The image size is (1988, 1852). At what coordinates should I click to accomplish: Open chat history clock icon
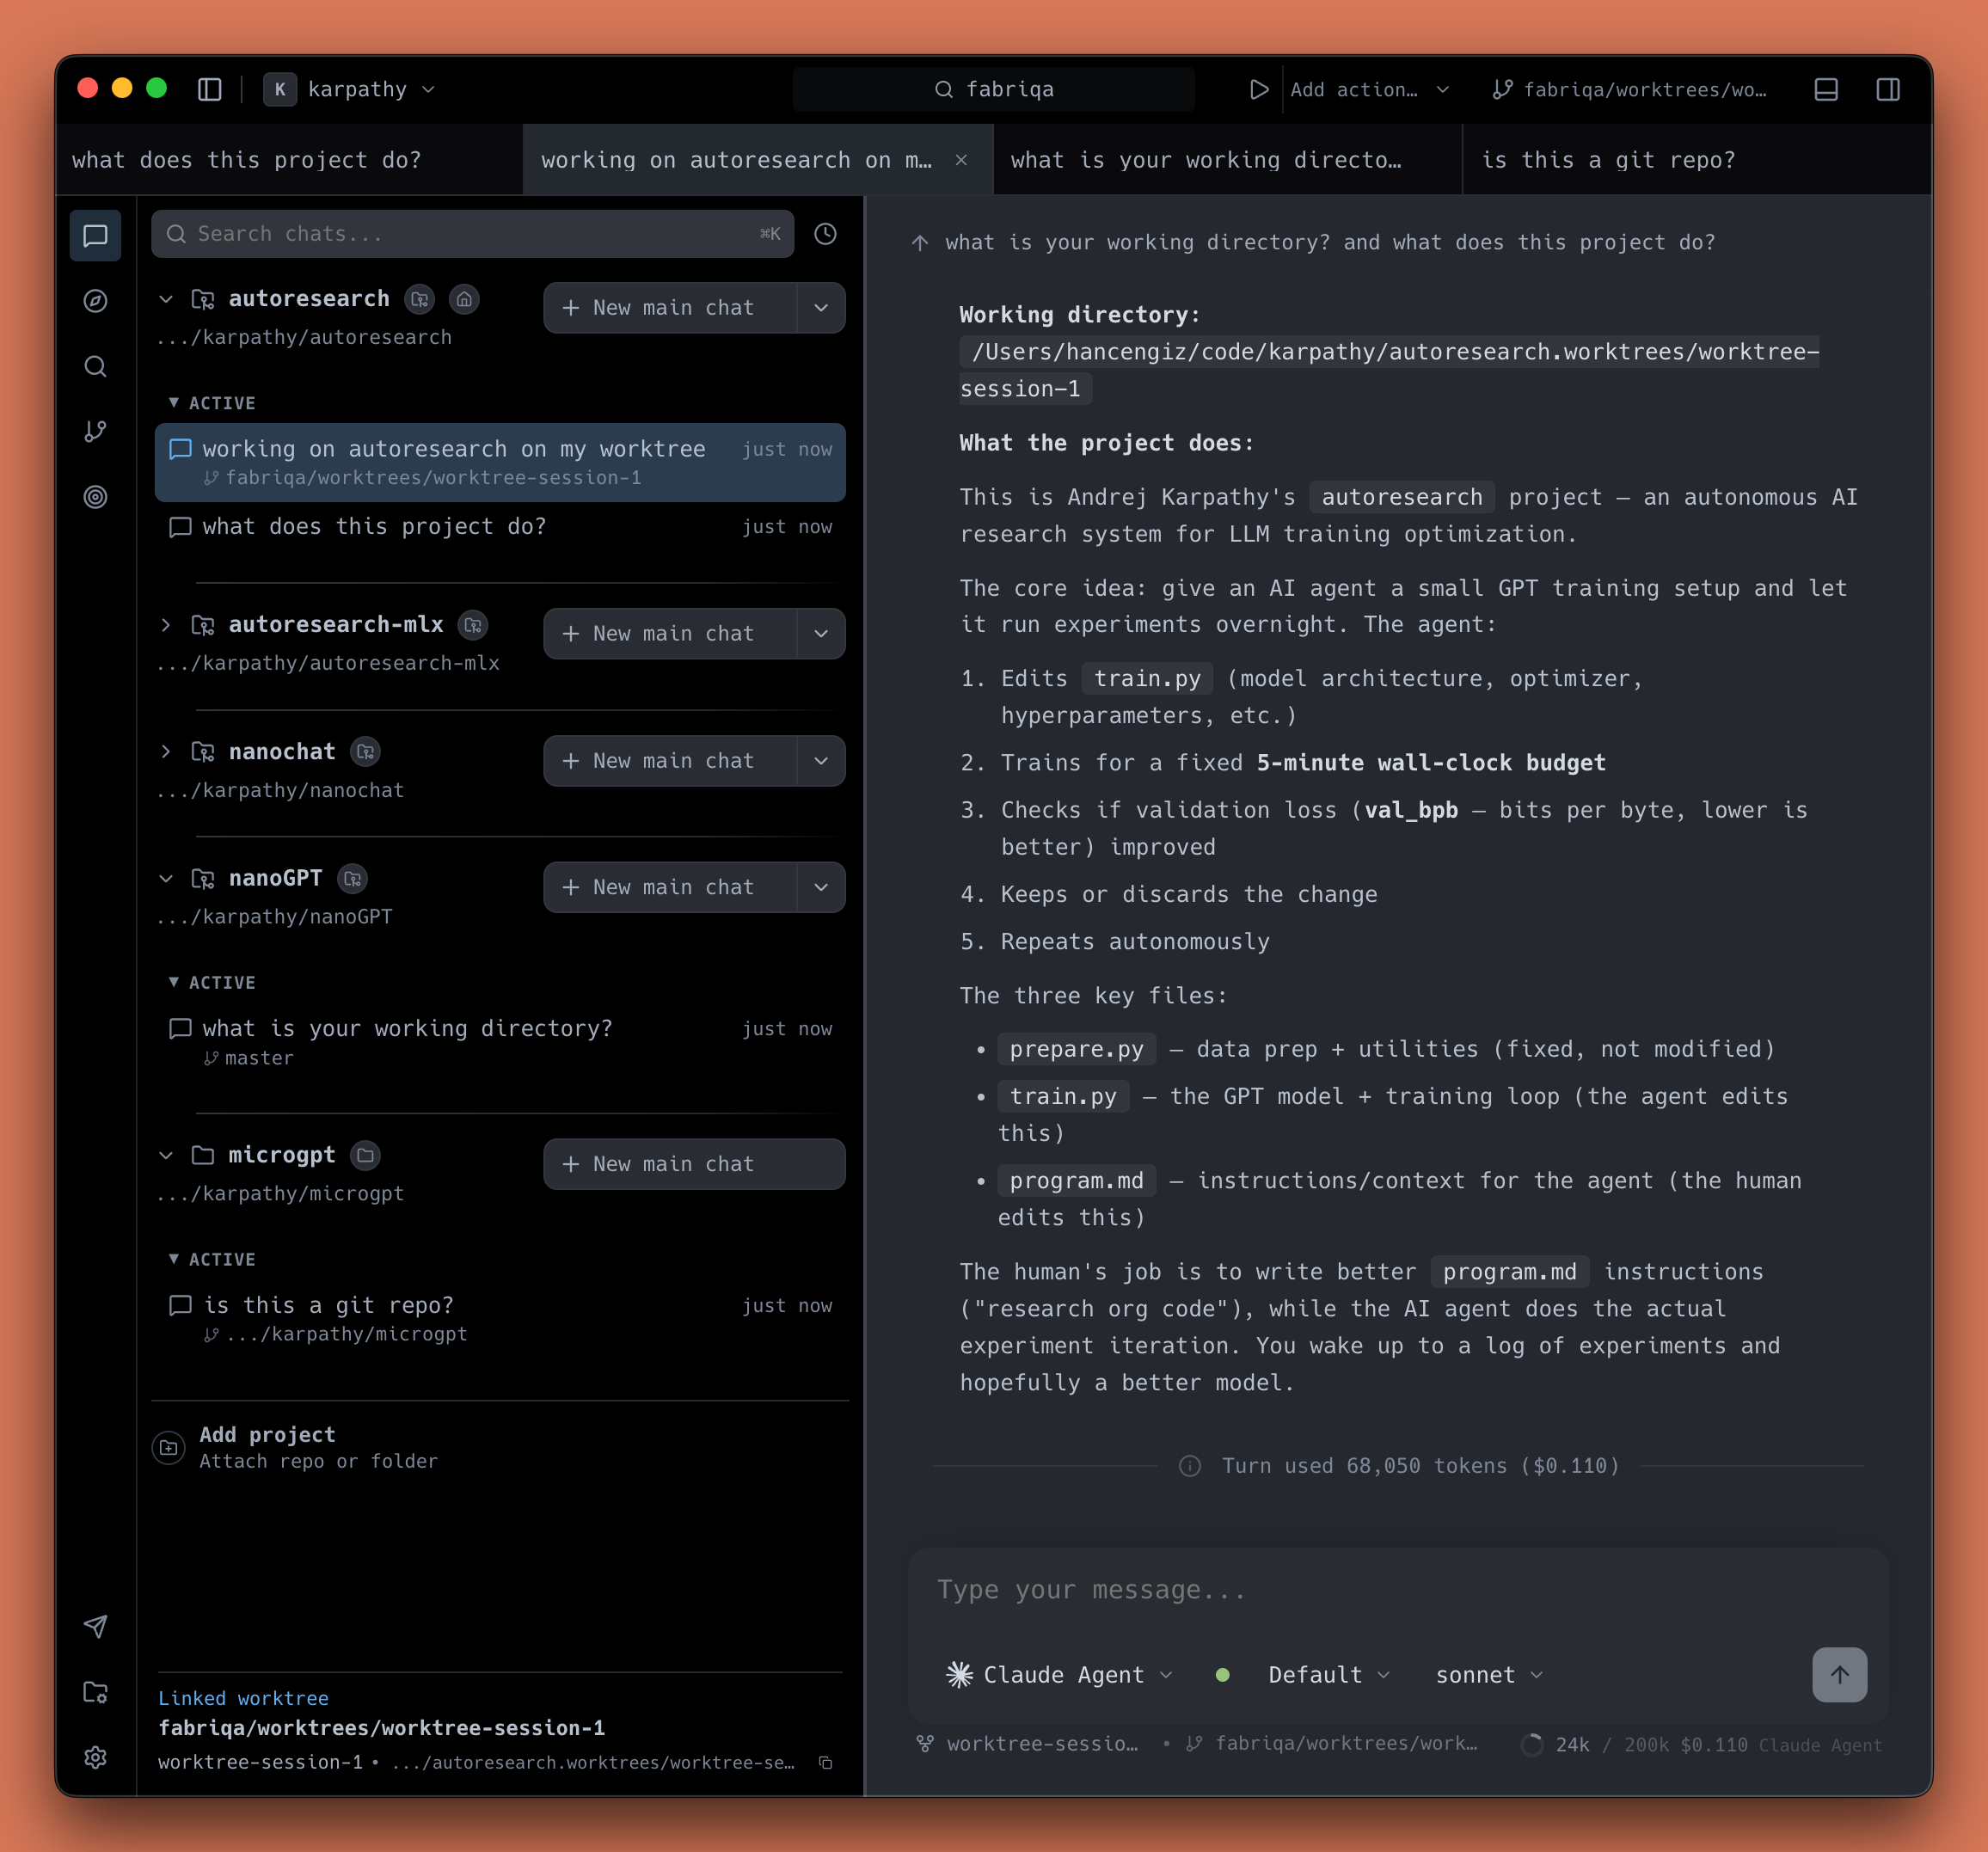(x=825, y=234)
